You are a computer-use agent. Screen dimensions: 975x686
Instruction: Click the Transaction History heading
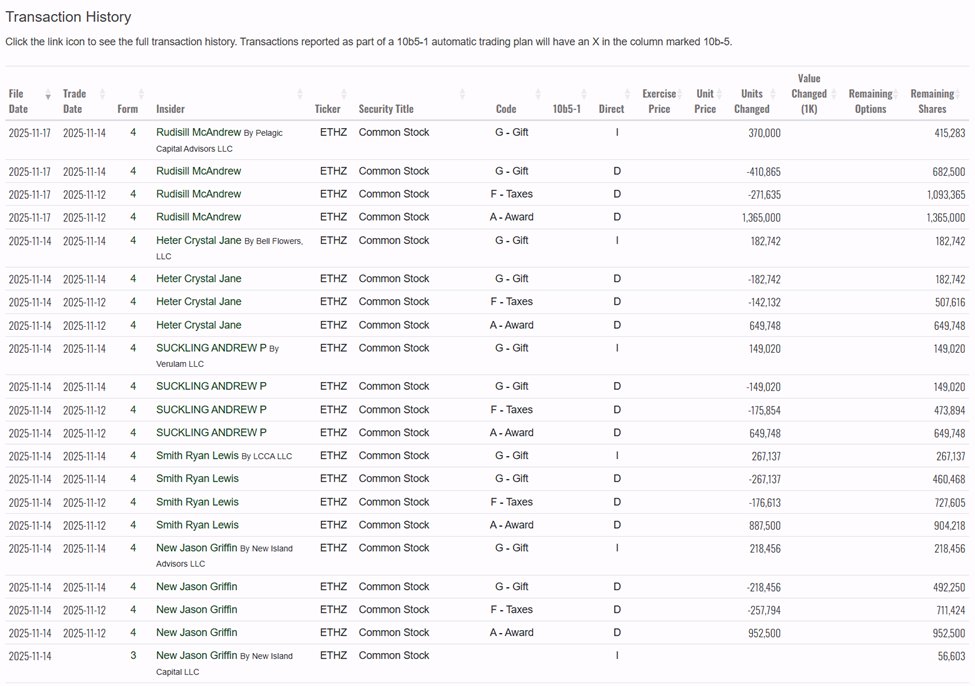point(68,17)
